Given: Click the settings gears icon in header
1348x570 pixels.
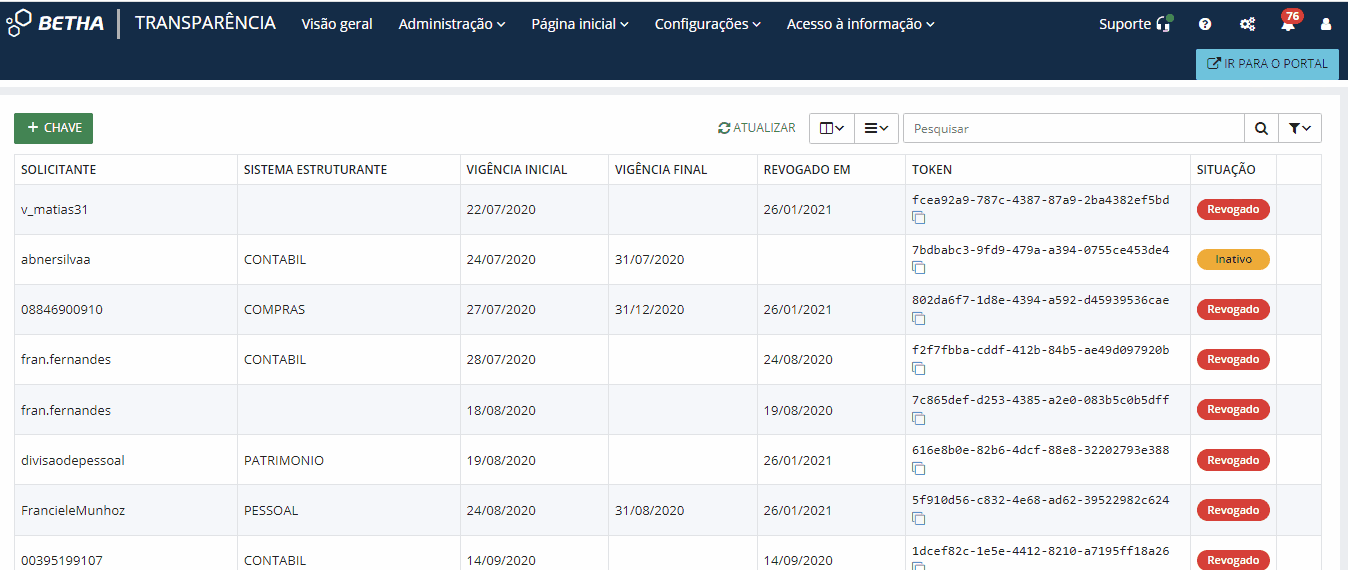Looking at the screenshot, I should 1247,24.
